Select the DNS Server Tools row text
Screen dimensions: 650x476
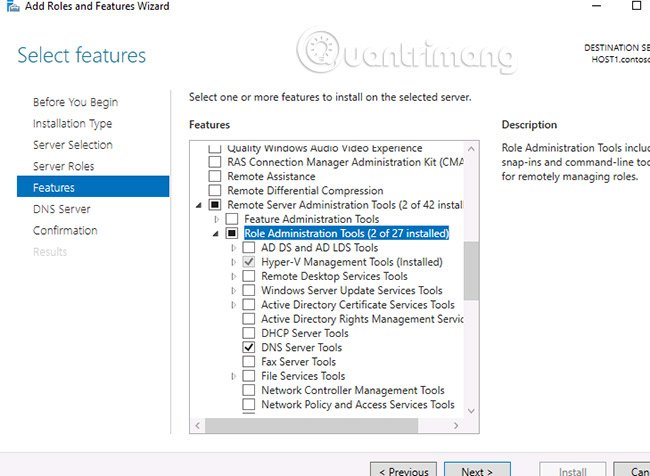tap(301, 347)
